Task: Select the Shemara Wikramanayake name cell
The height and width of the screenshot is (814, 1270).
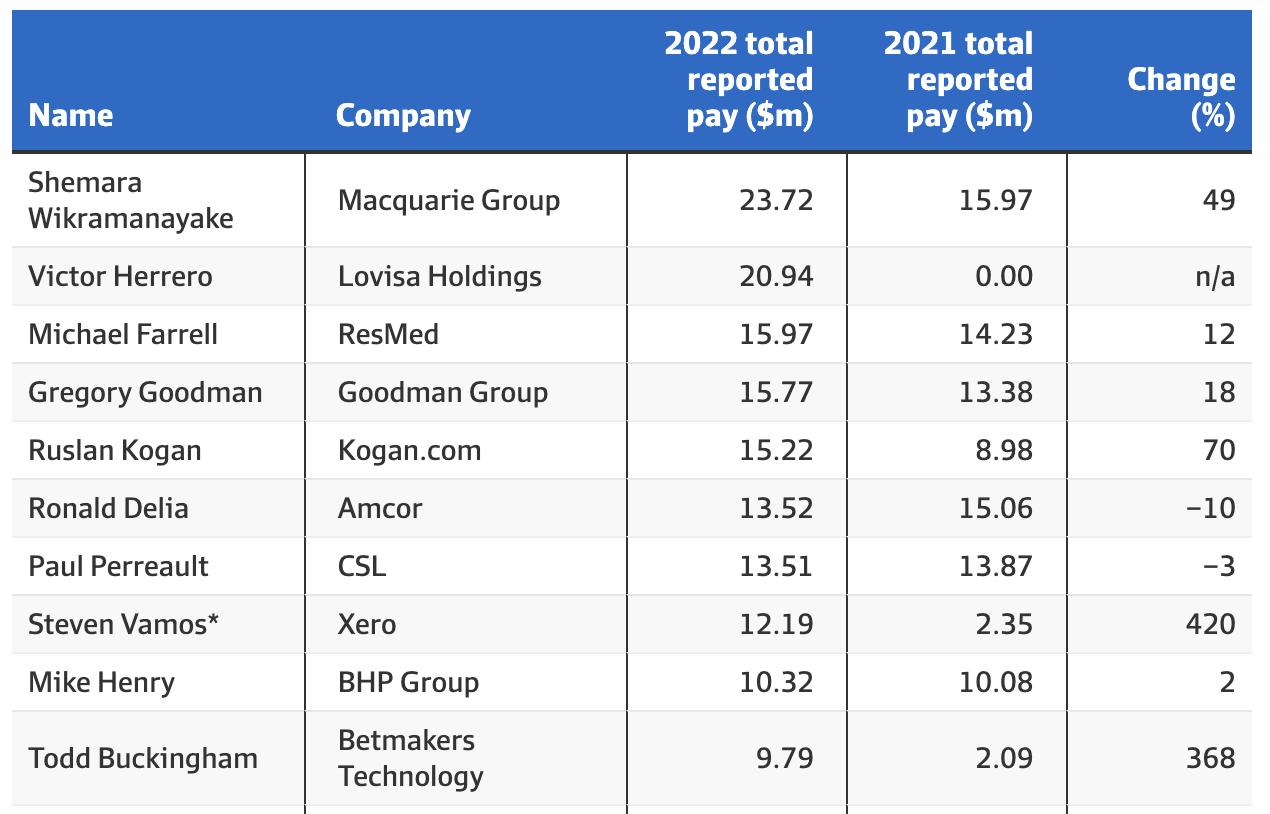Action: pos(130,200)
